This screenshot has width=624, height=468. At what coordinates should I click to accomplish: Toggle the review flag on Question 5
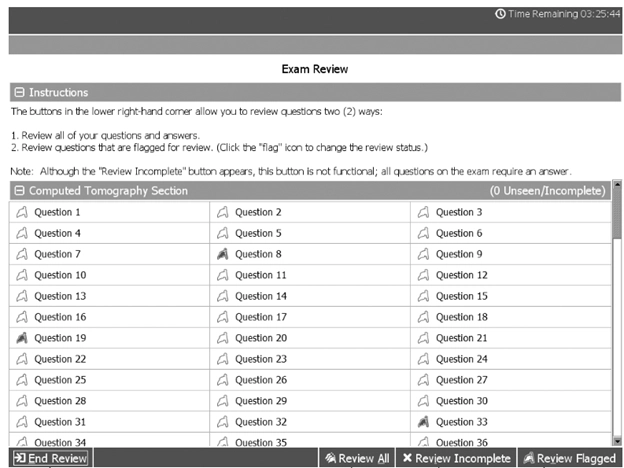point(222,233)
